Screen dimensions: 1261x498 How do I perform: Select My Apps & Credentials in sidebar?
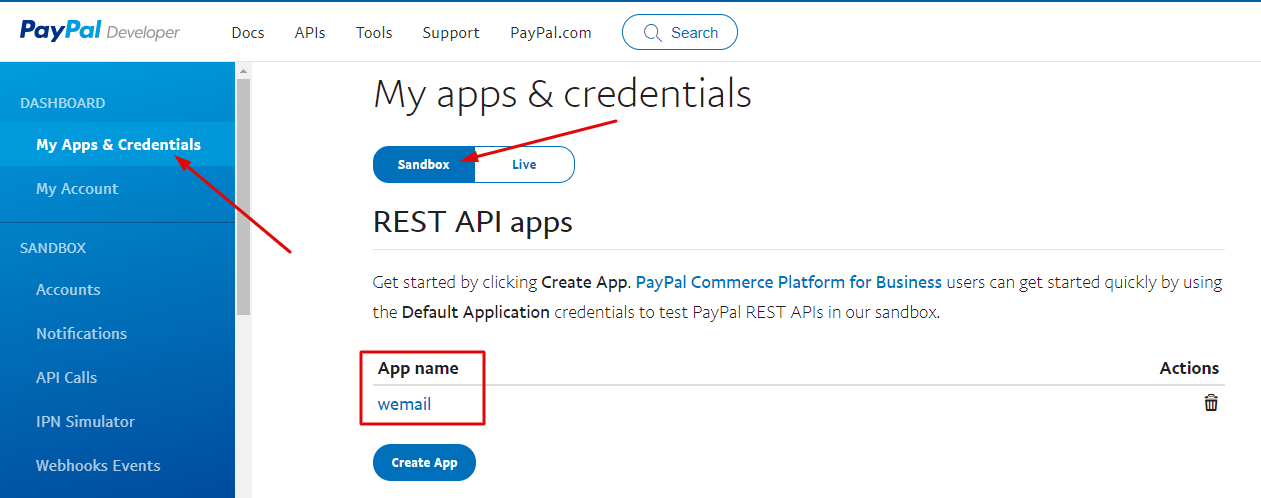118,145
